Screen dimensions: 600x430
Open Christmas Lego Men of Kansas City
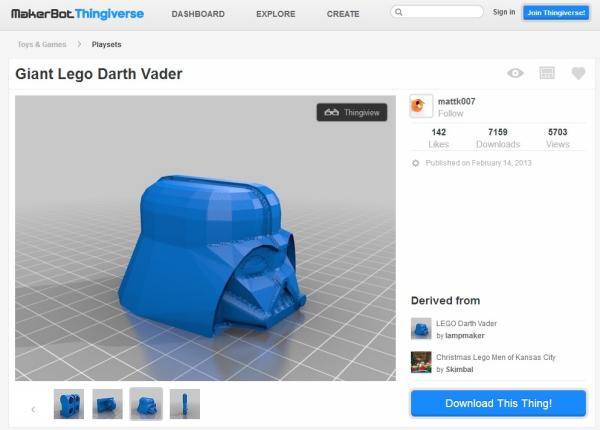click(496, 357)
